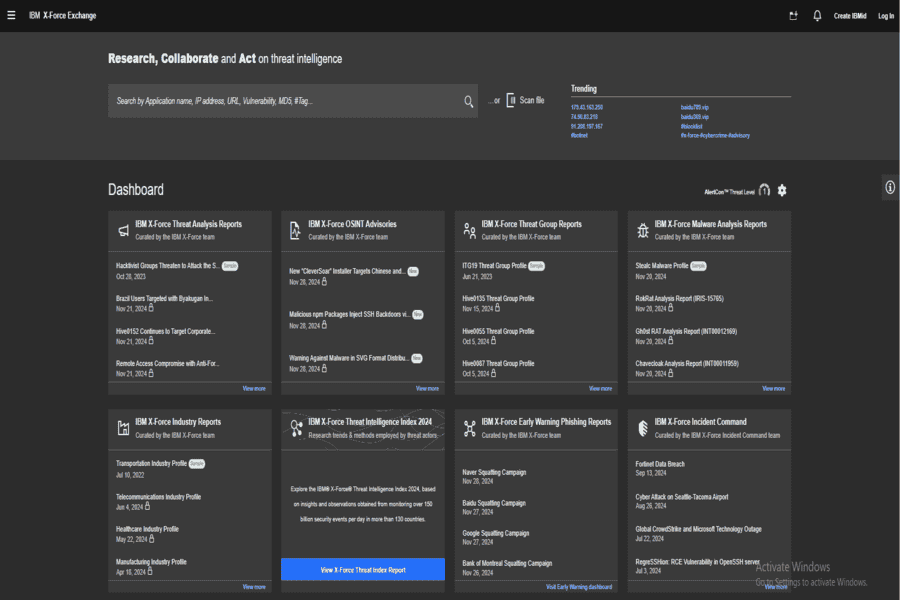This screenshot has height=600, width=900.
Task: Open the dashboard settings gear
Action: pos(782,190)
